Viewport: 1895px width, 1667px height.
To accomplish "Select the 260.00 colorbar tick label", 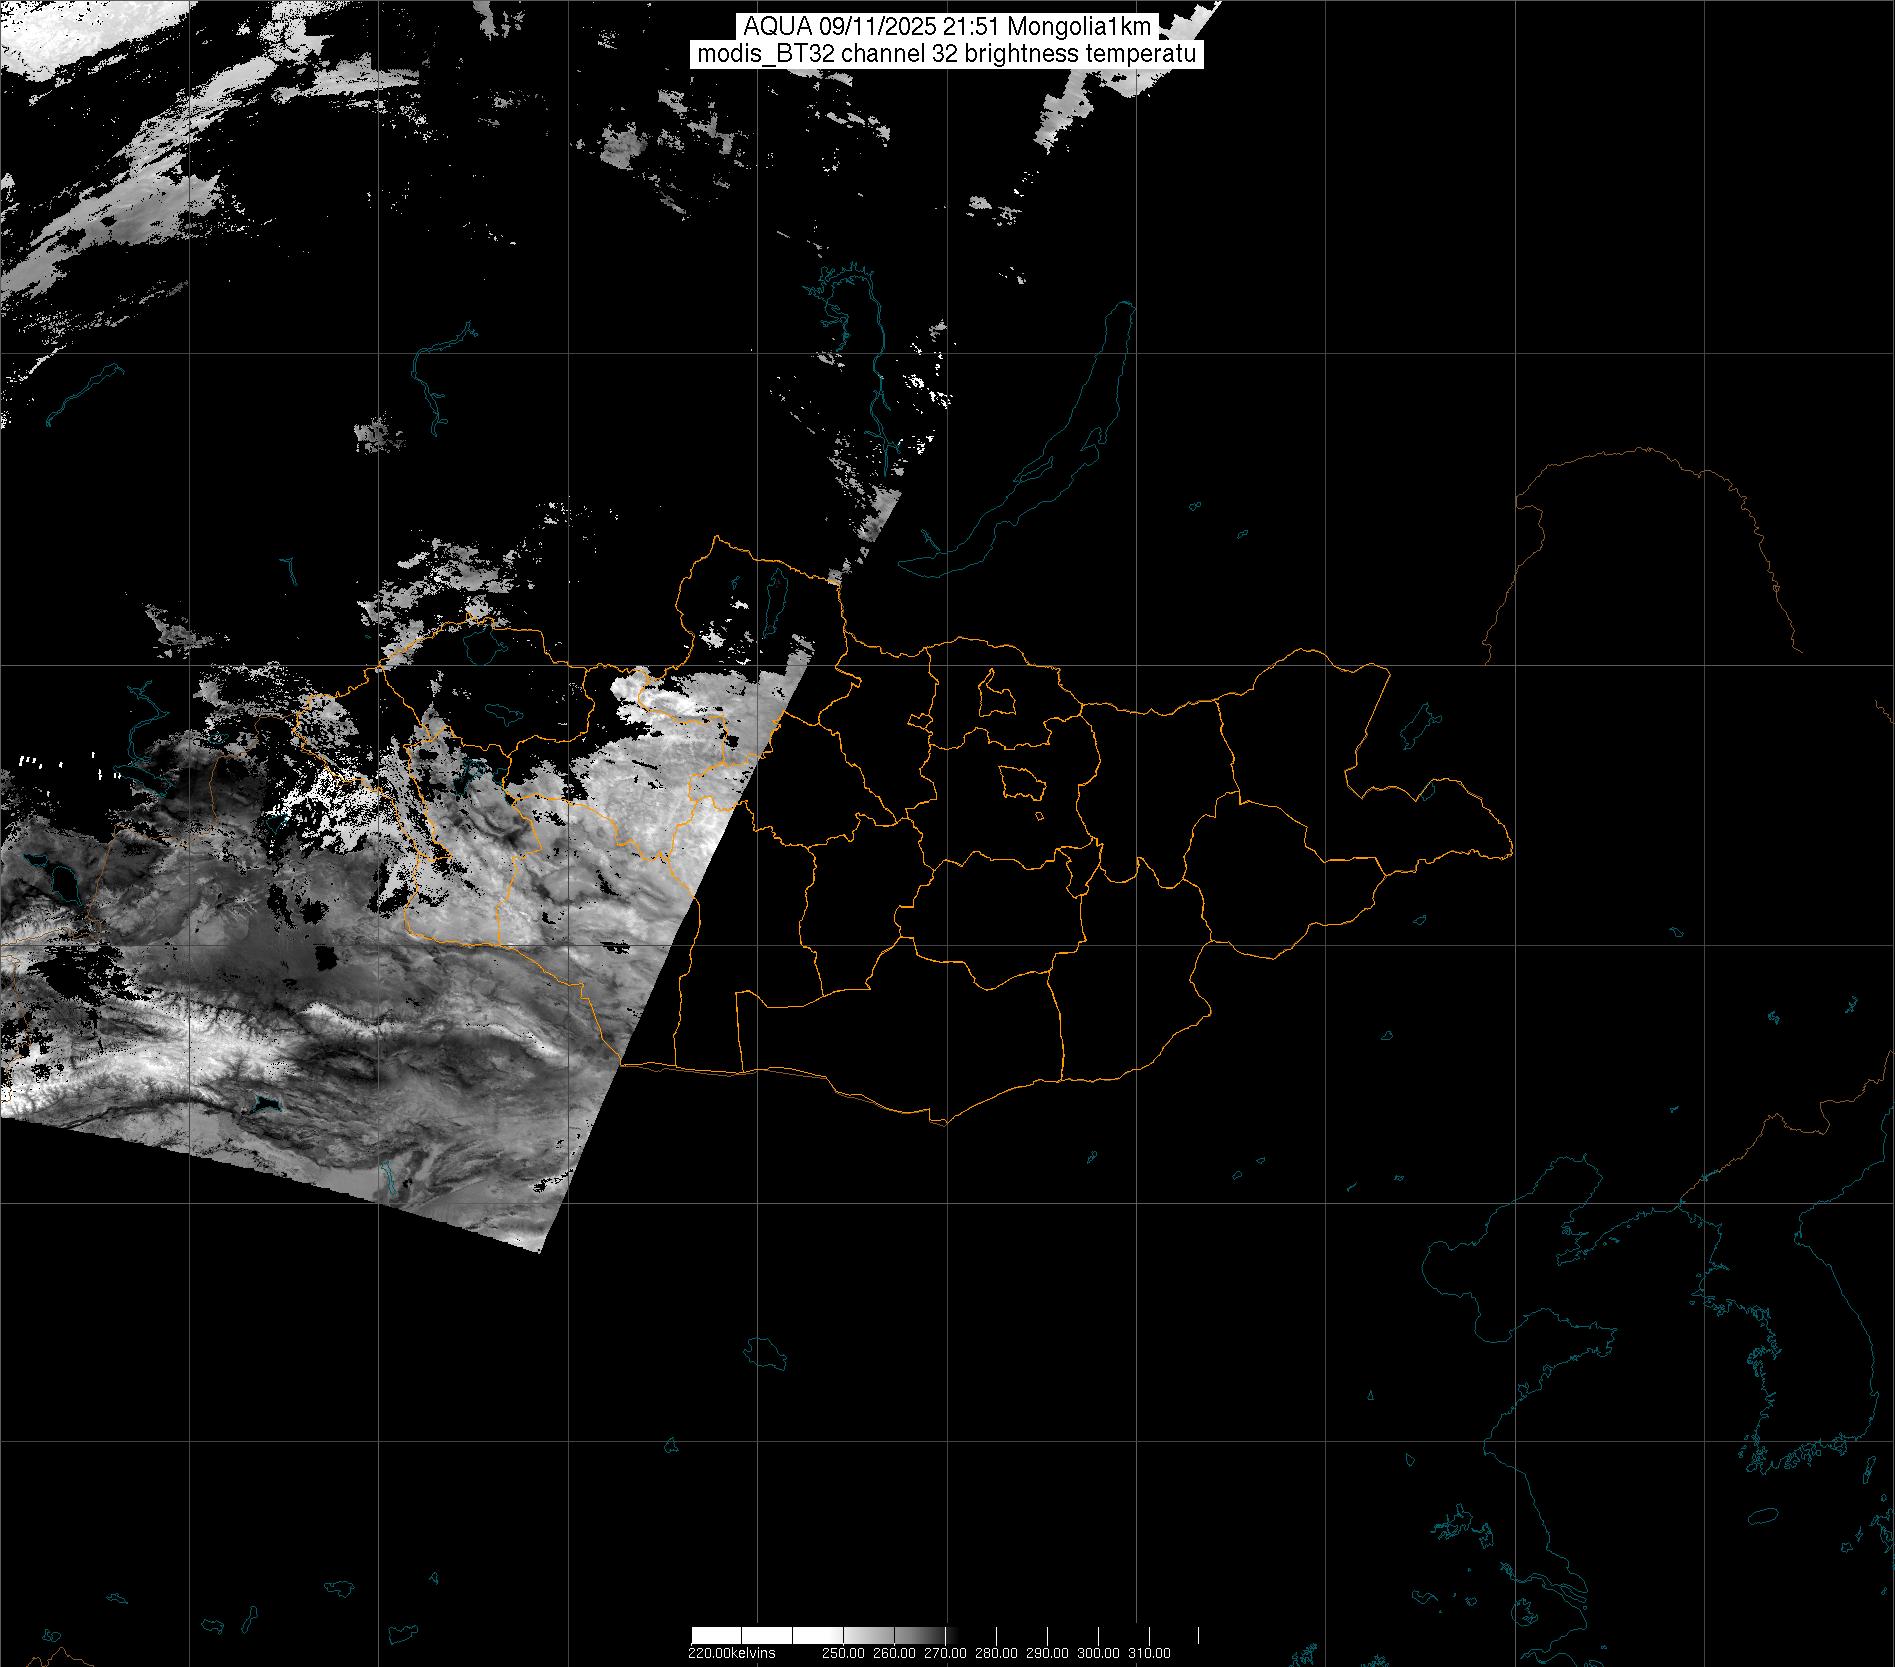I will point(894,1653).
